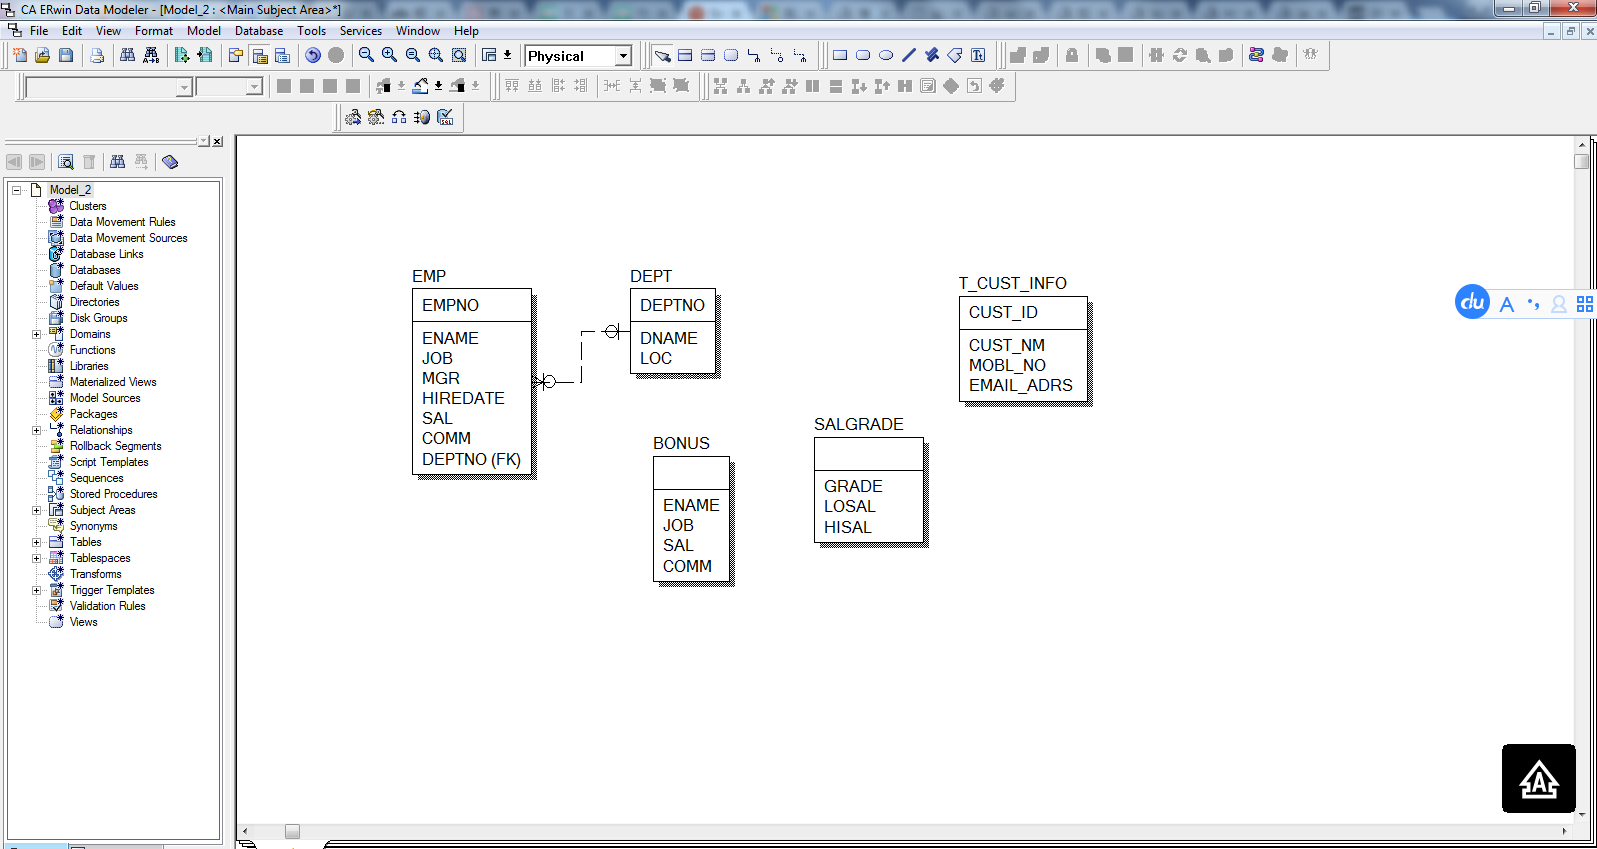
Task: Click the blue A icon in floating bar
Action: tap(1507, 304)
